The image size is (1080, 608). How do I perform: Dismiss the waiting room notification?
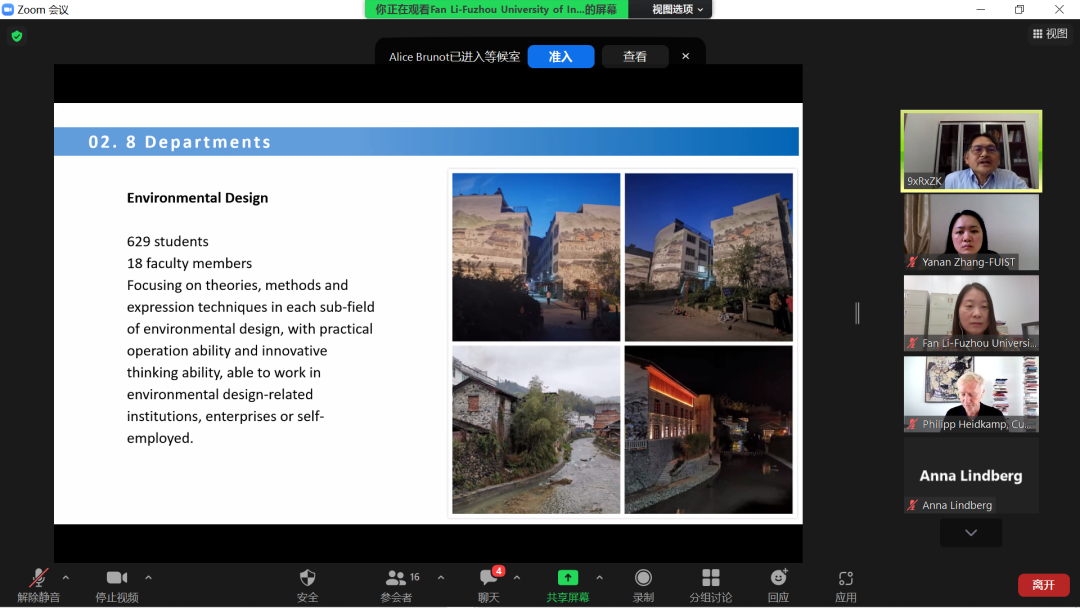click(x=685, y=56)
